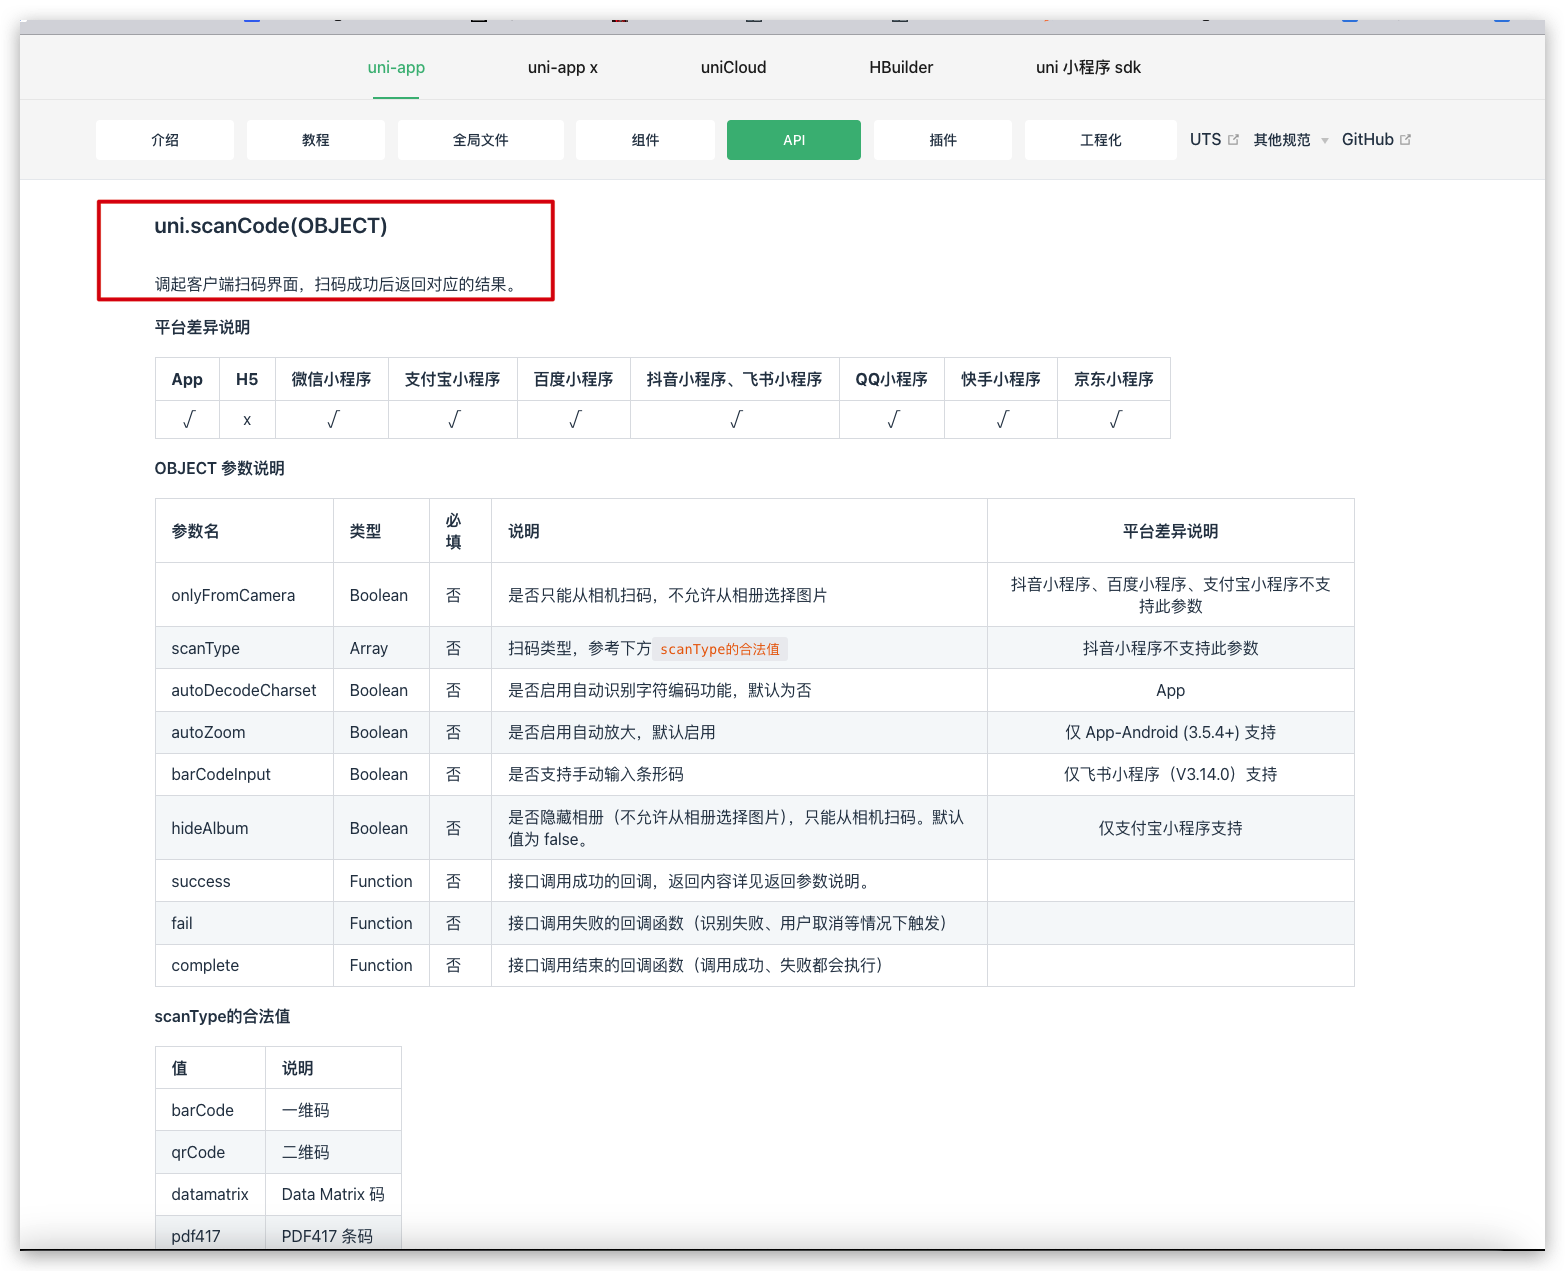
Task: Click the Data Matrix 码 description cell
Action: pos(333,1194)
